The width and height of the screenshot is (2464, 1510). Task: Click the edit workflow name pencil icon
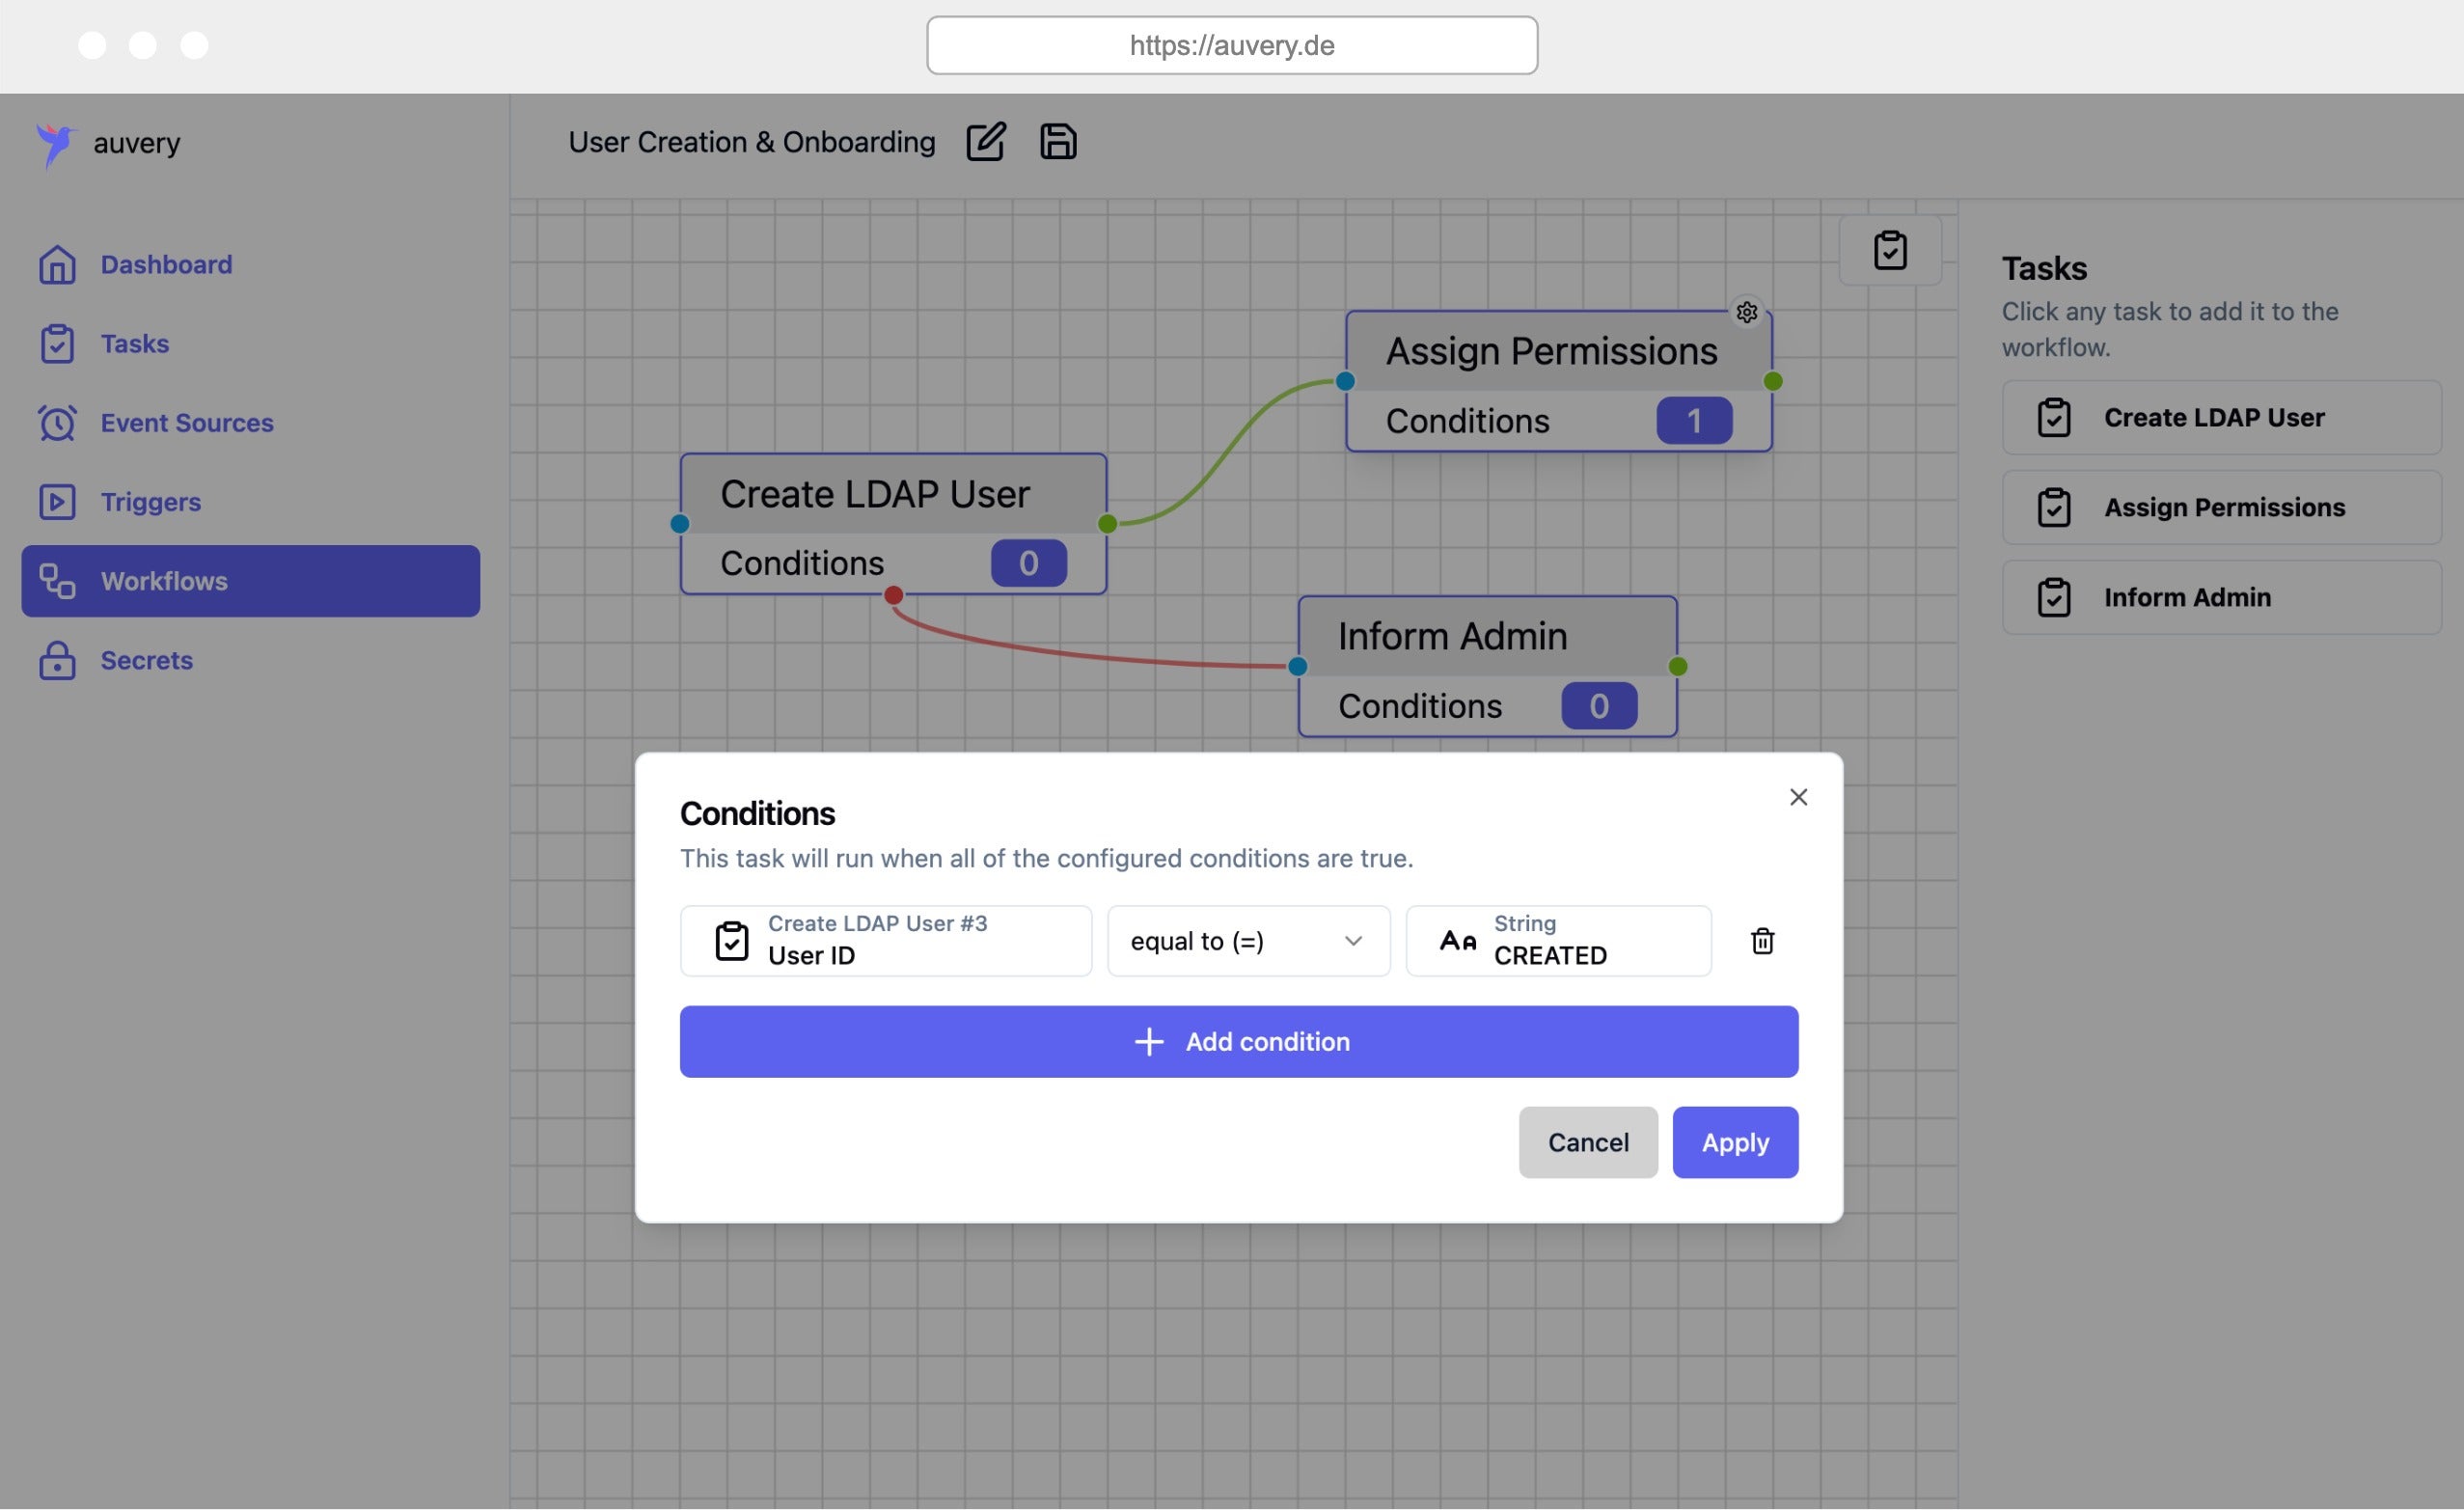(x=985, y=142)
